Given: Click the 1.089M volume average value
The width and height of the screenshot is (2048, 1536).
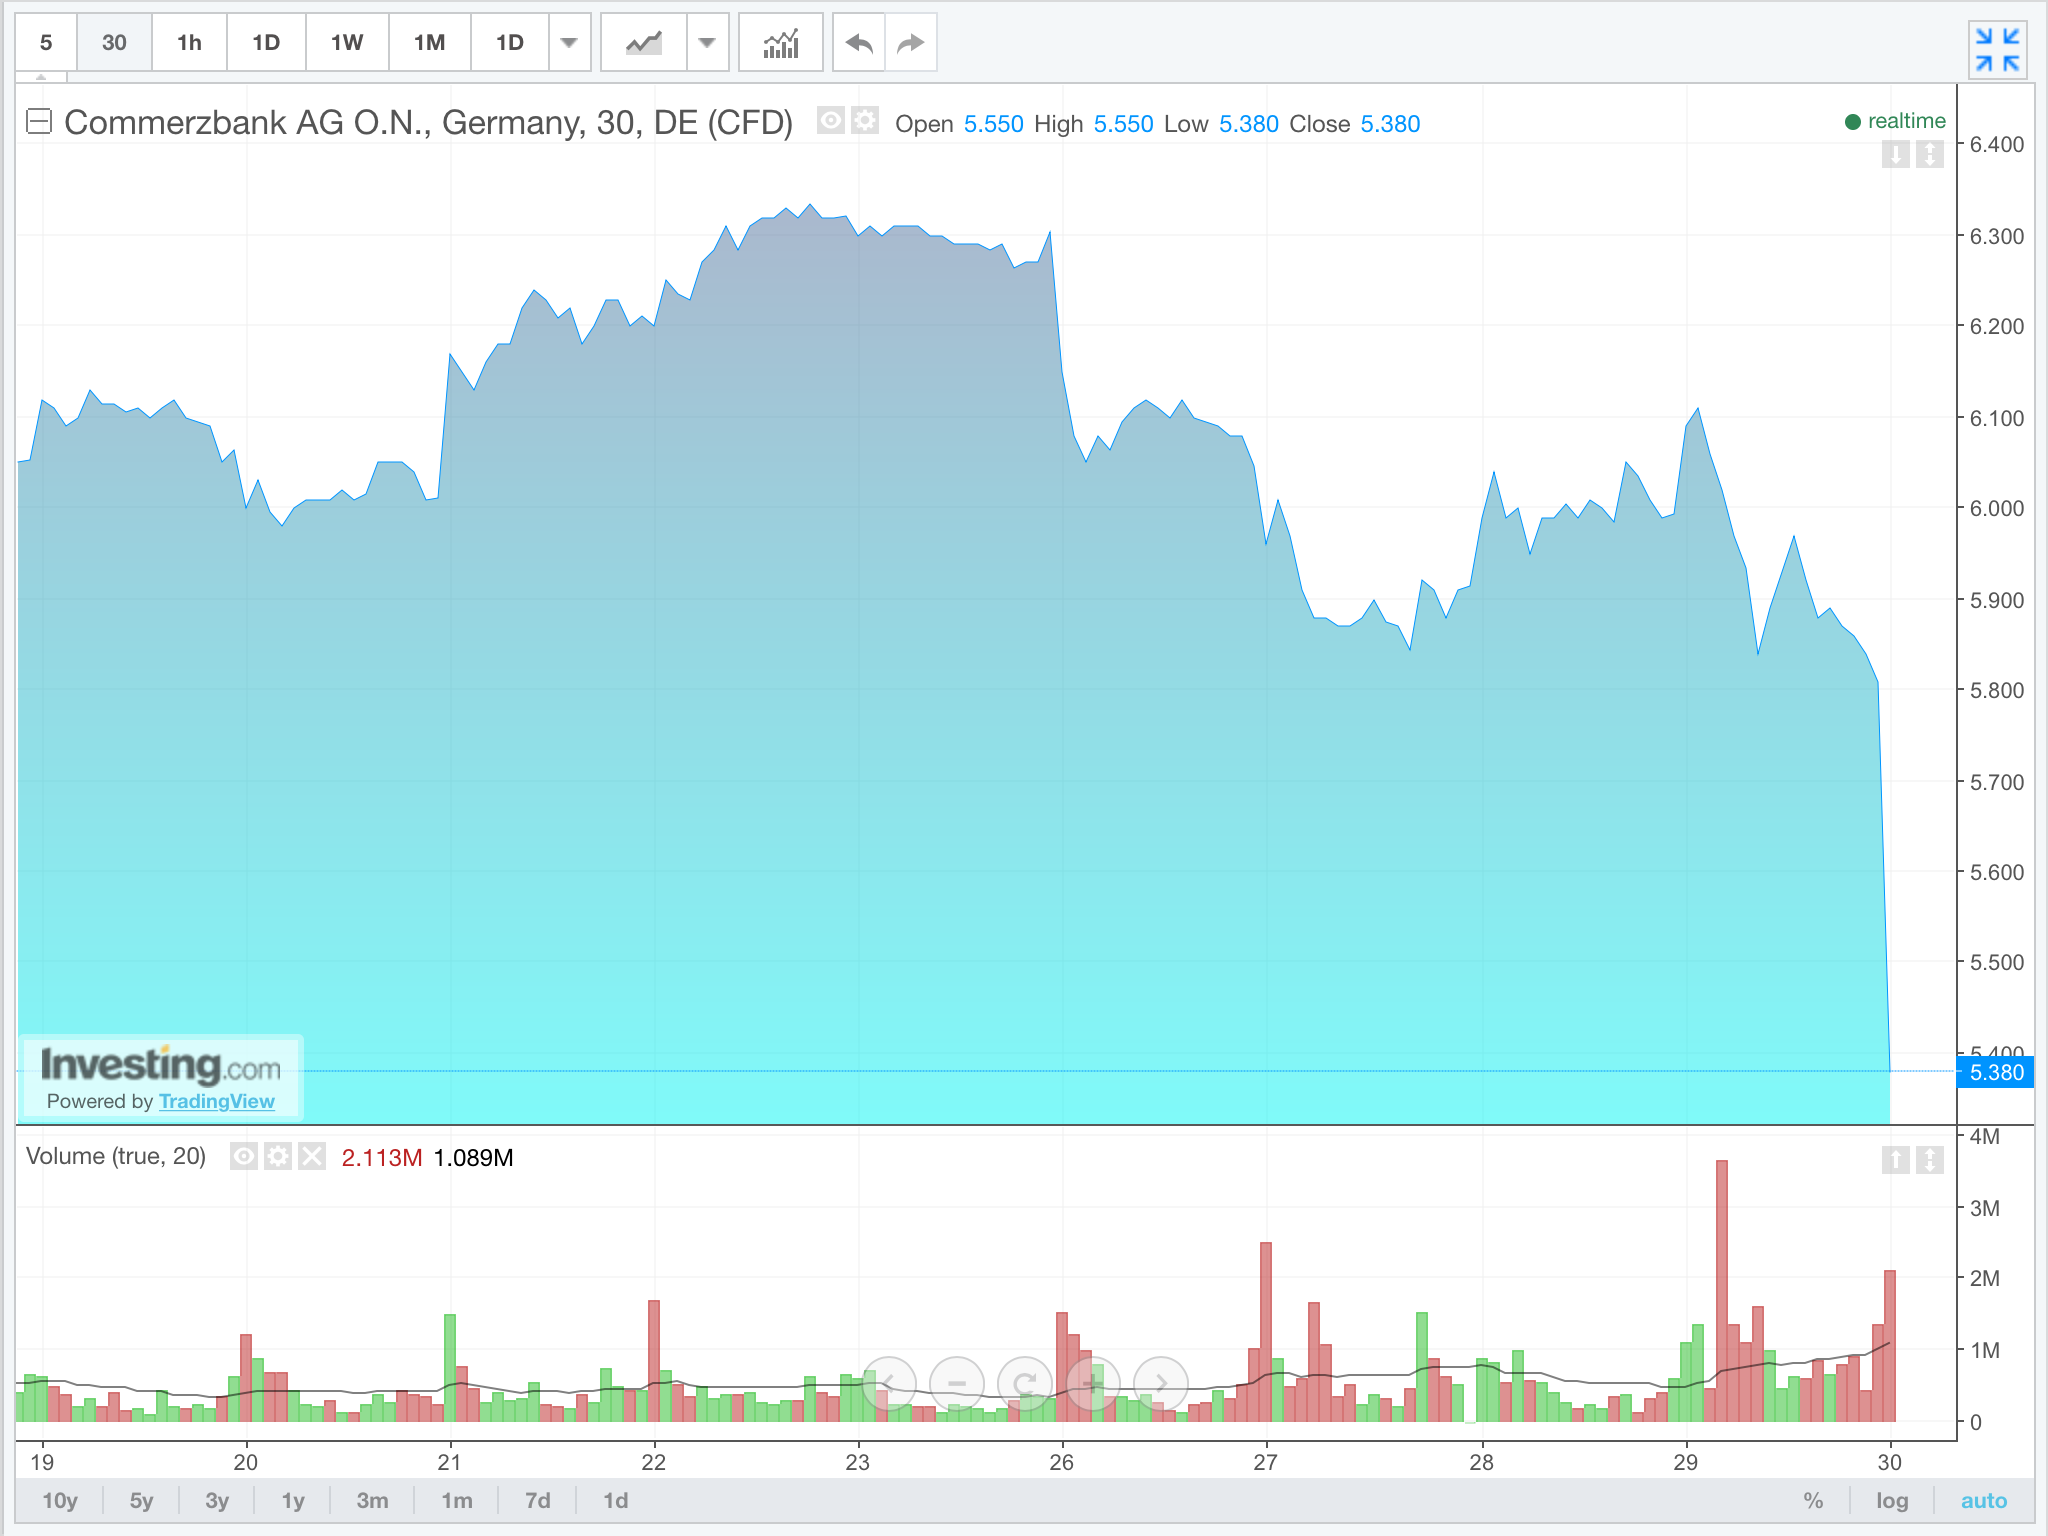Looking at the screenshot, I should coord(473,1157).
